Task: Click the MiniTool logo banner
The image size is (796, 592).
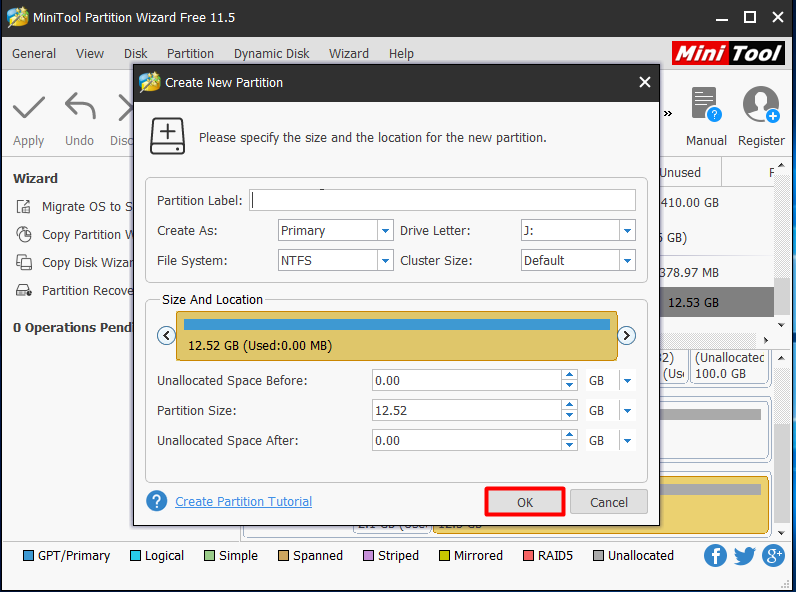Action: pos(728,53)
